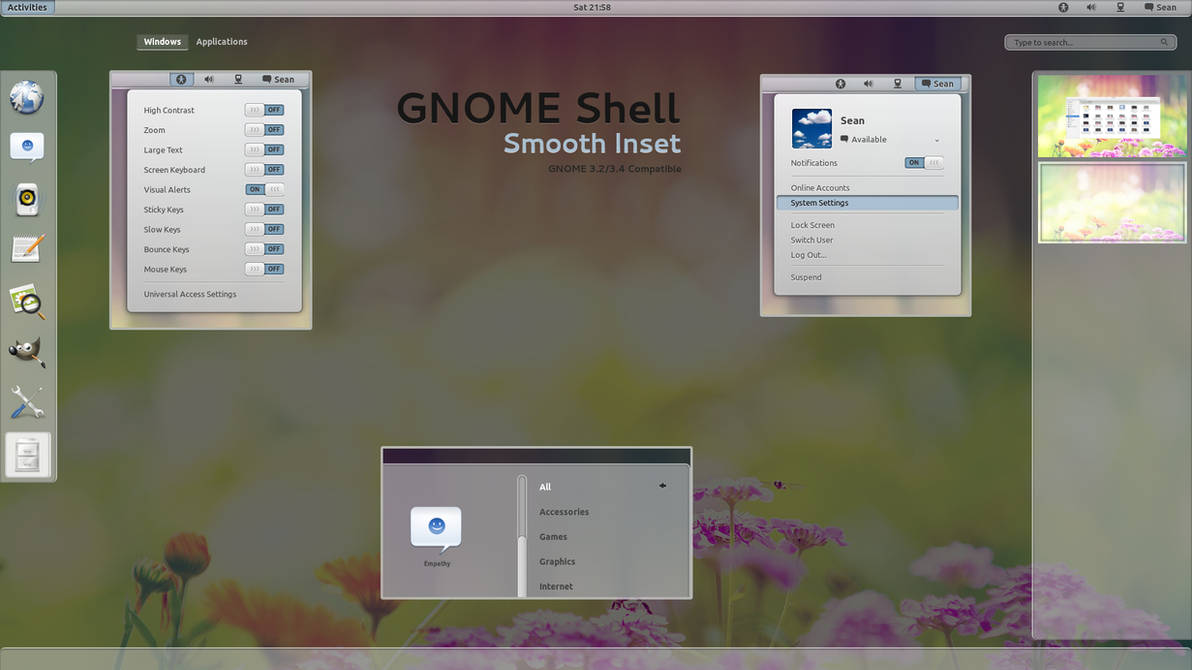Screen dimensions: 1192x670
Task: Toggle the High Contrast switch
Action: [264, 110]
